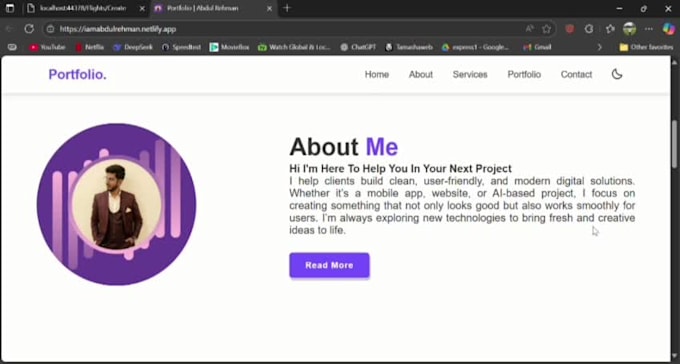Open the Tamashaweb bookmark

coord(409,47)
